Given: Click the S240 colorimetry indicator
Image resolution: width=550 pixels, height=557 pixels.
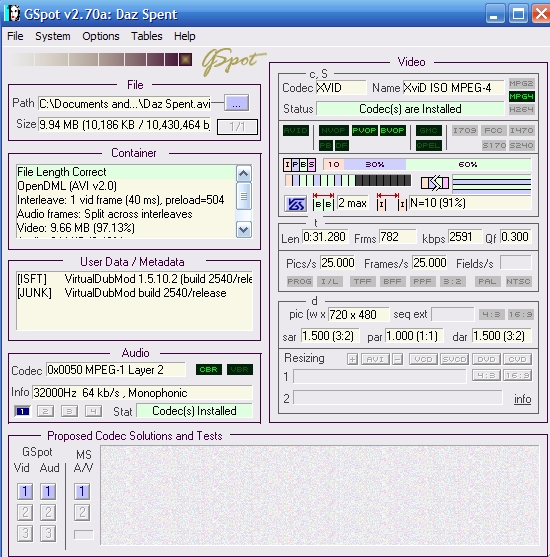Looking at the screenshot, I should pos(521,145).
